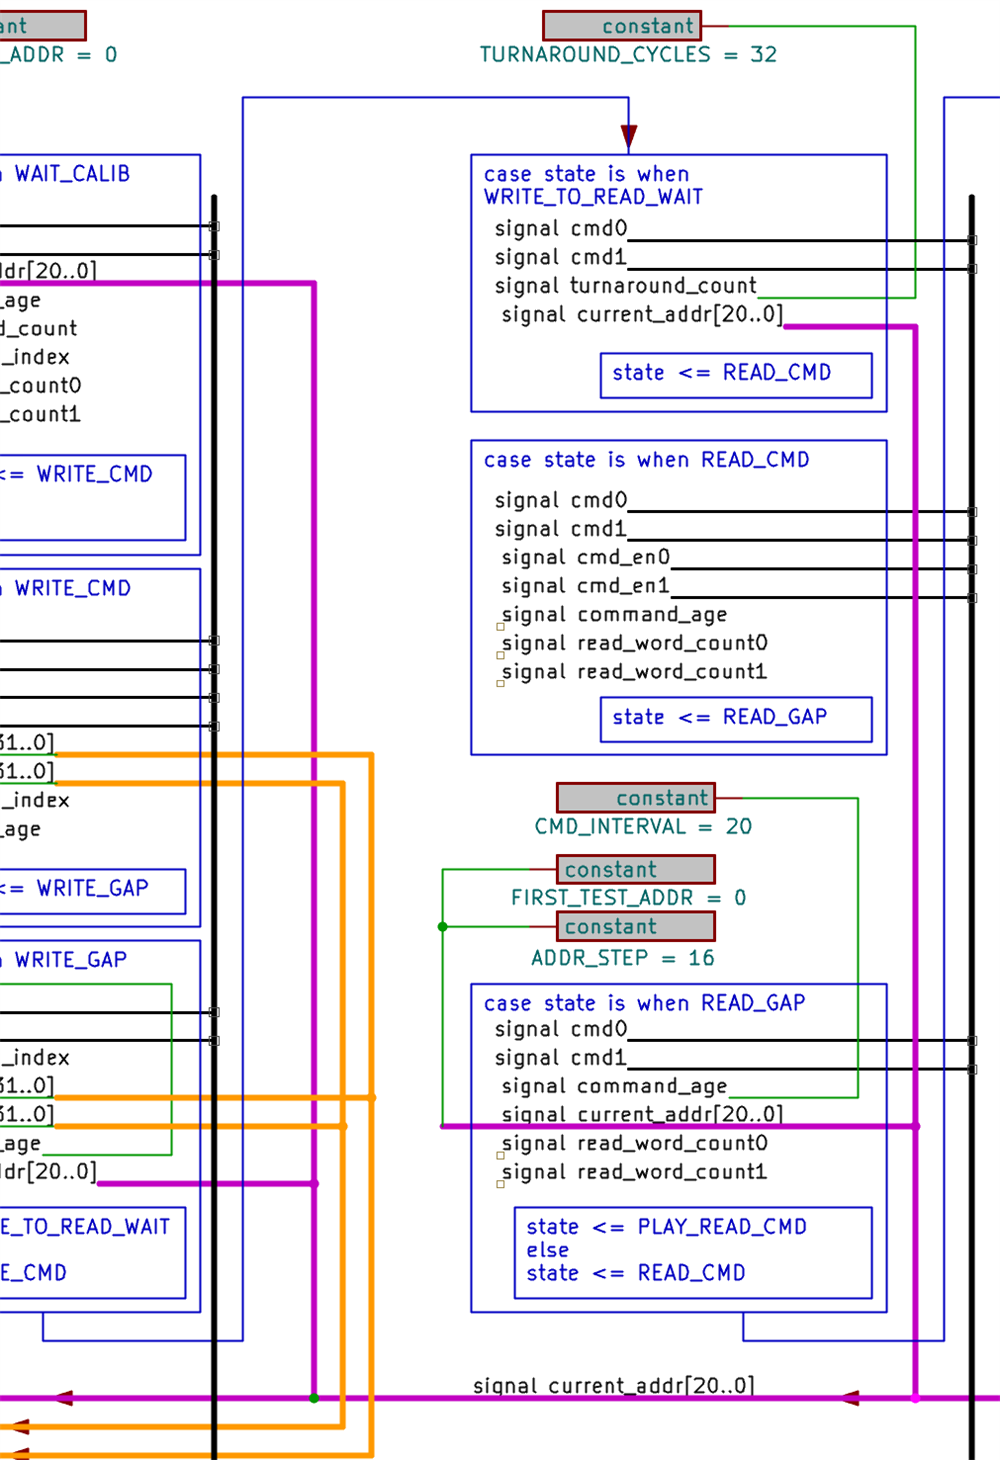1000x1460 pixels.
Task: Click "signal command_age" in the READ_GAP block
Action: tap(614, 1087)
